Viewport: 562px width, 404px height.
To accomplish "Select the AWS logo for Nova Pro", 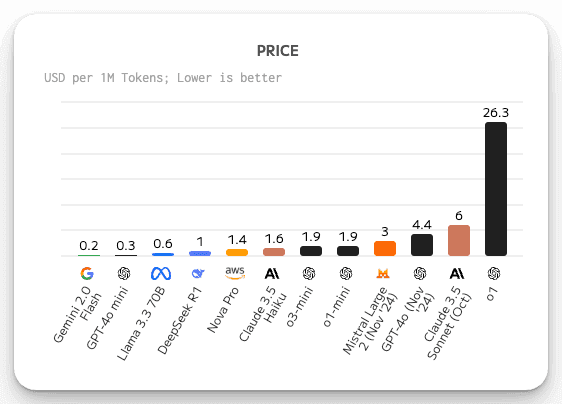I will tap(235, 273).
